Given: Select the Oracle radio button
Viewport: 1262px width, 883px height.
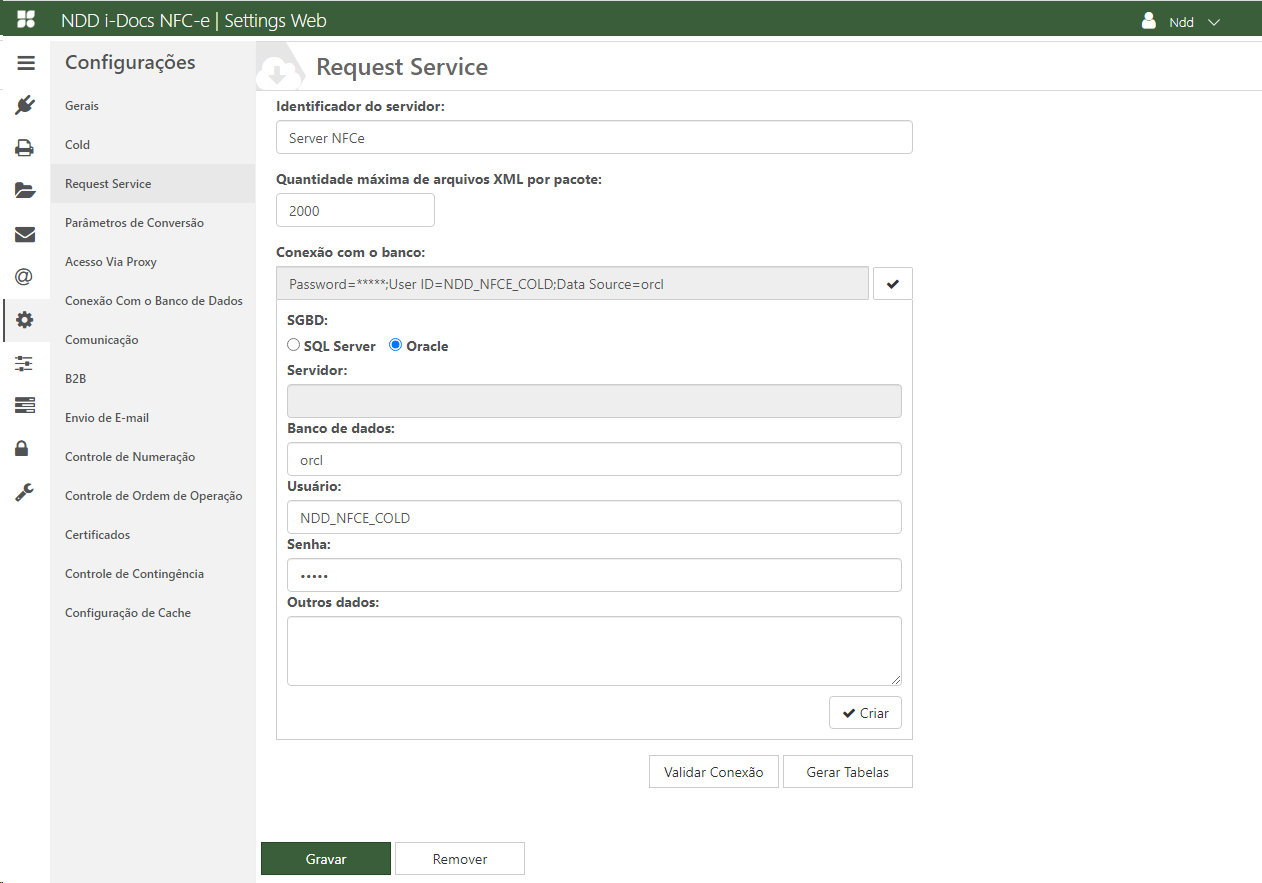Looking at the screenshot, I should [396, 345].
